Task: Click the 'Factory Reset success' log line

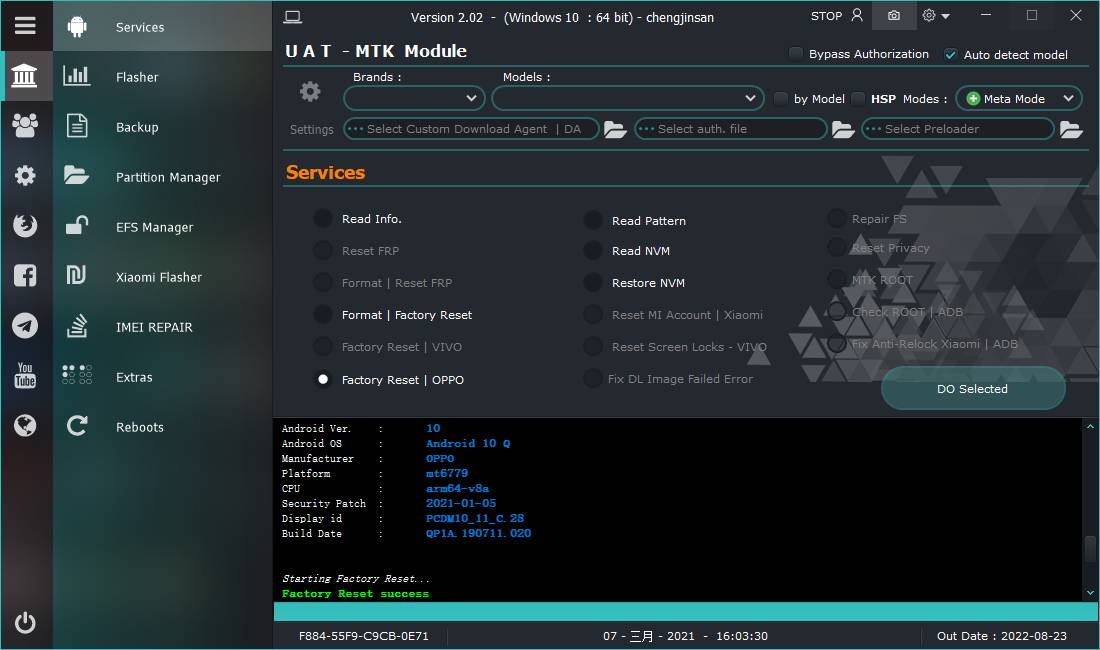Action: coord(355,593)
